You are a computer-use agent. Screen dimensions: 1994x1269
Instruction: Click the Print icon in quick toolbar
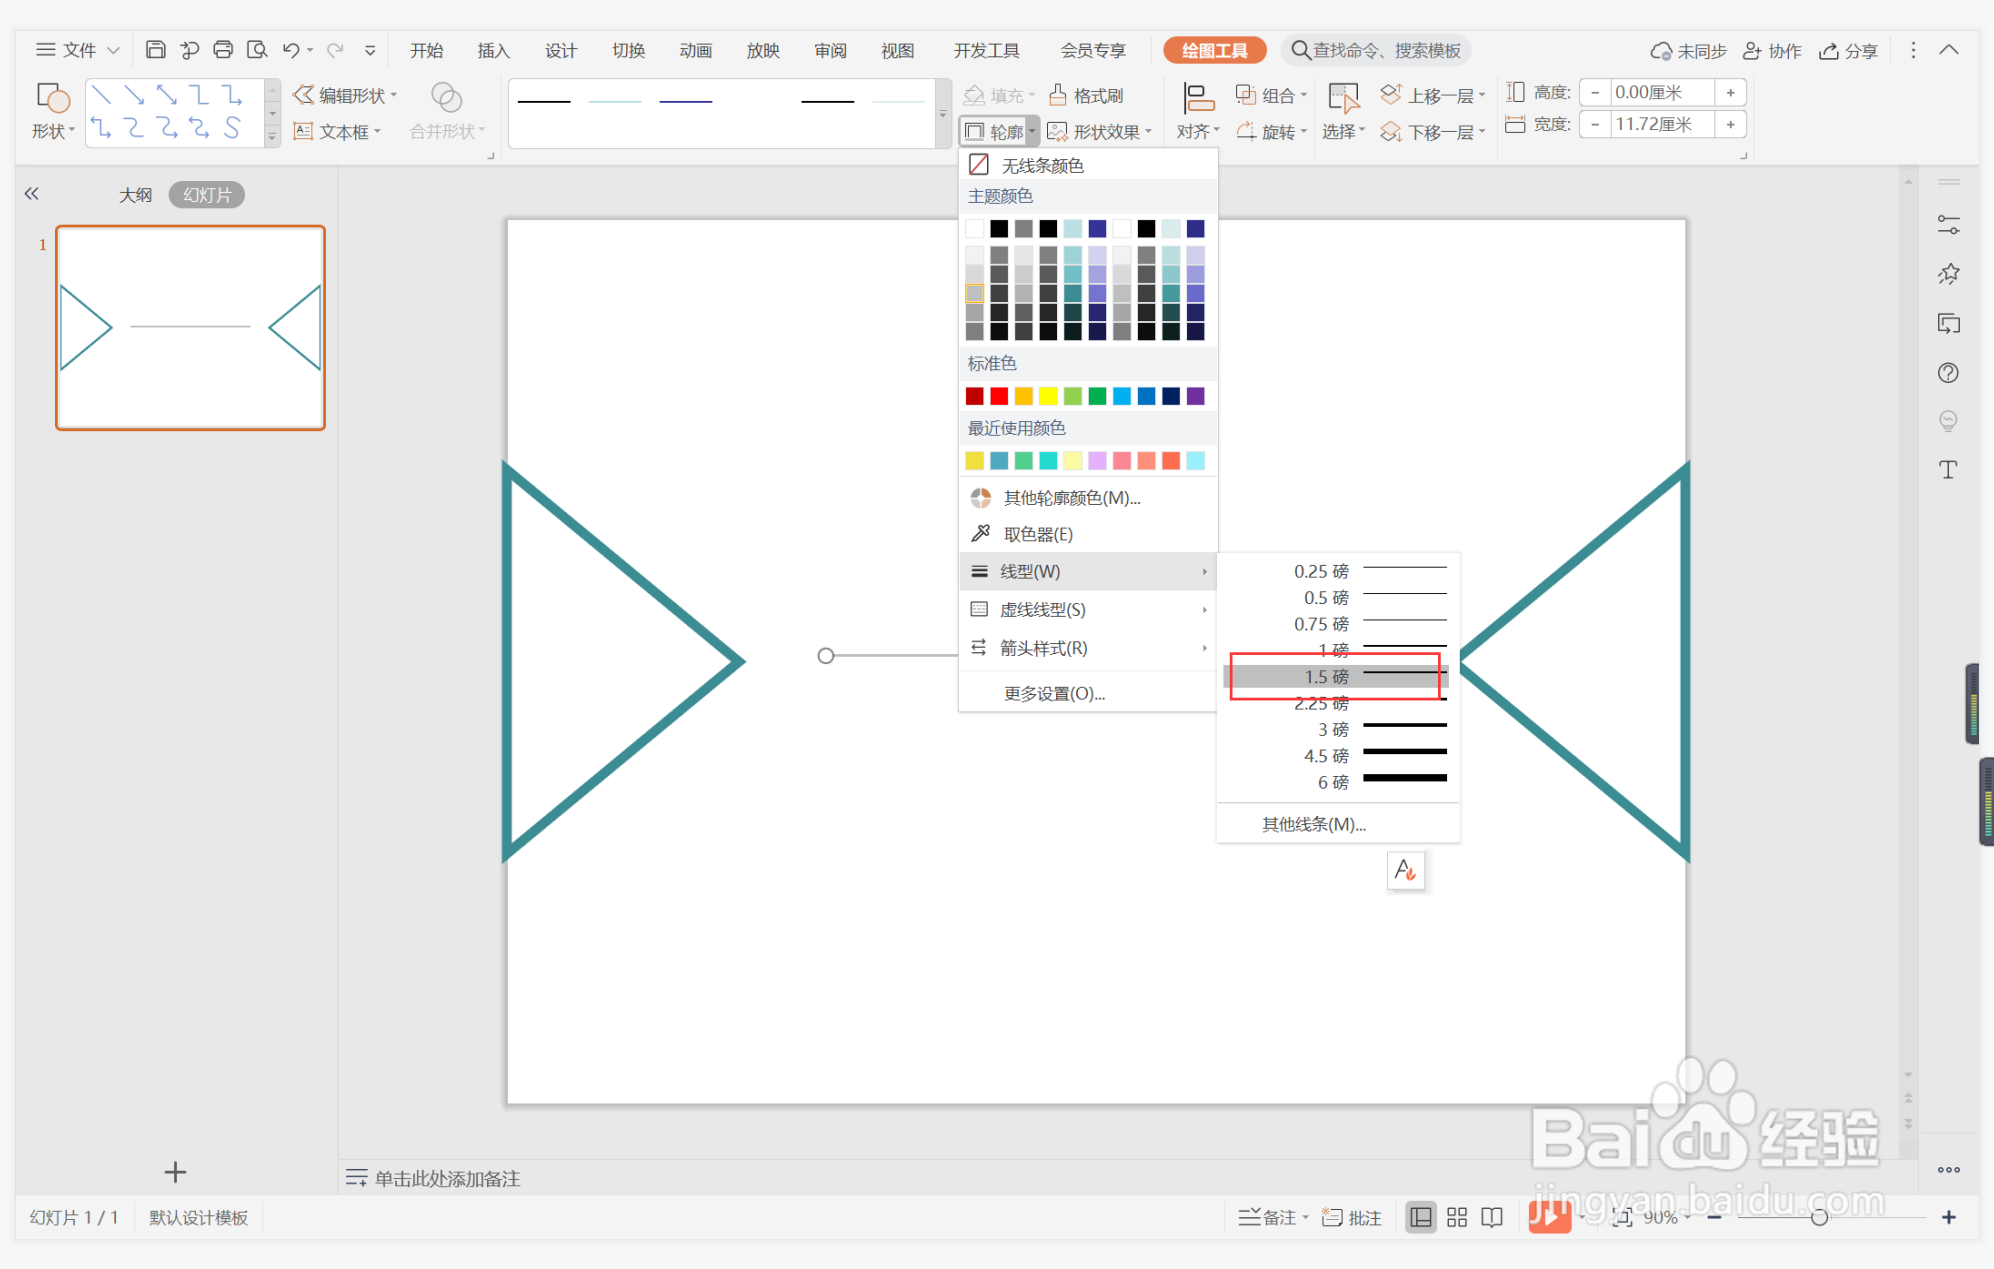[223, 50]
